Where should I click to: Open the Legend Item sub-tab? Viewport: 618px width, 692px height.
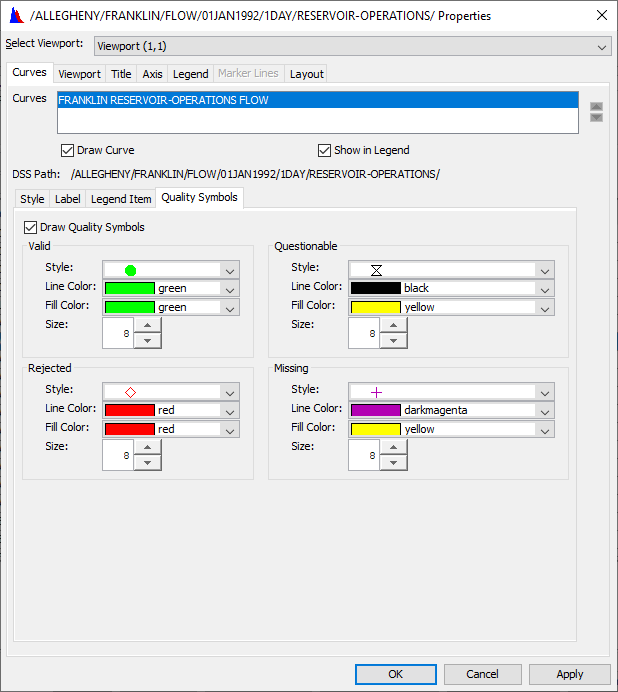click(121, 199)
